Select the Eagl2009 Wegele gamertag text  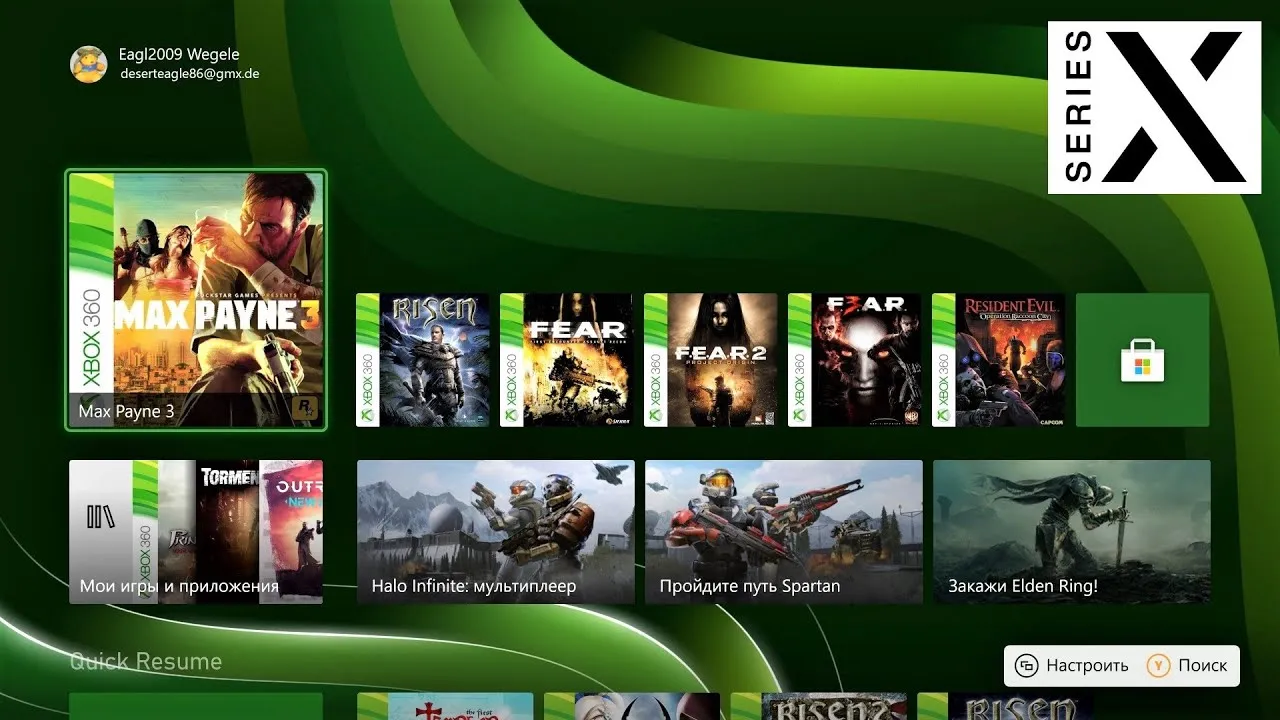tap(179, 54)
